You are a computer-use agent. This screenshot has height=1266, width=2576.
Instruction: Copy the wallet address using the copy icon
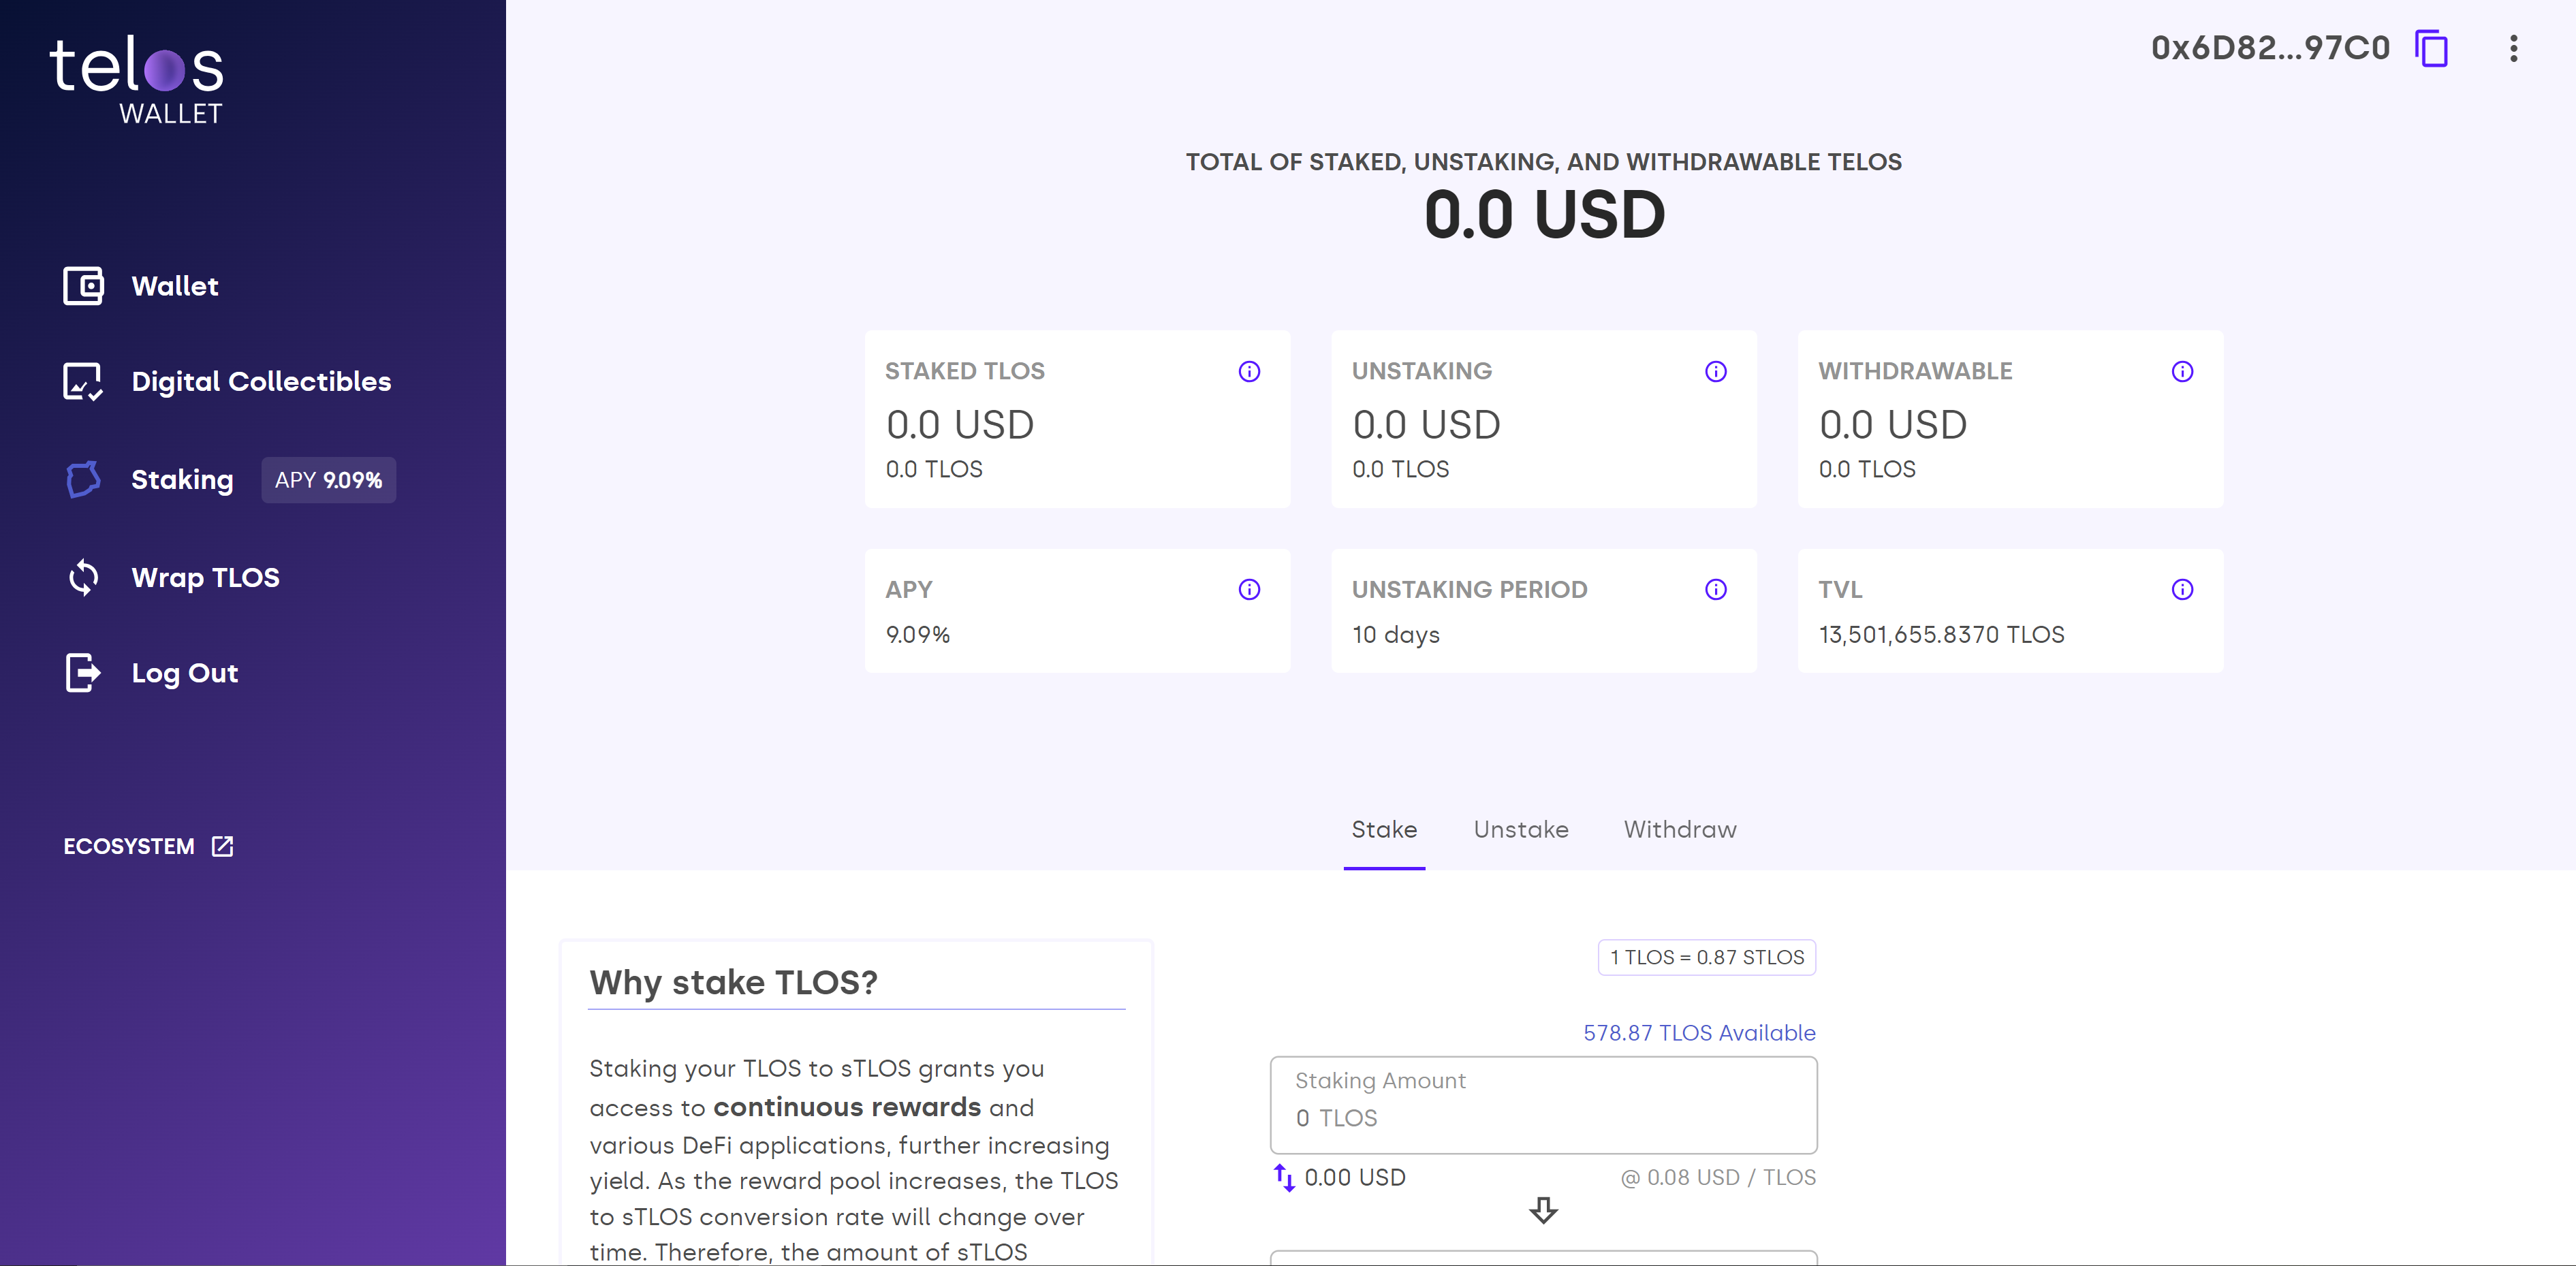pyautogui.click(x=2432, y=47)
